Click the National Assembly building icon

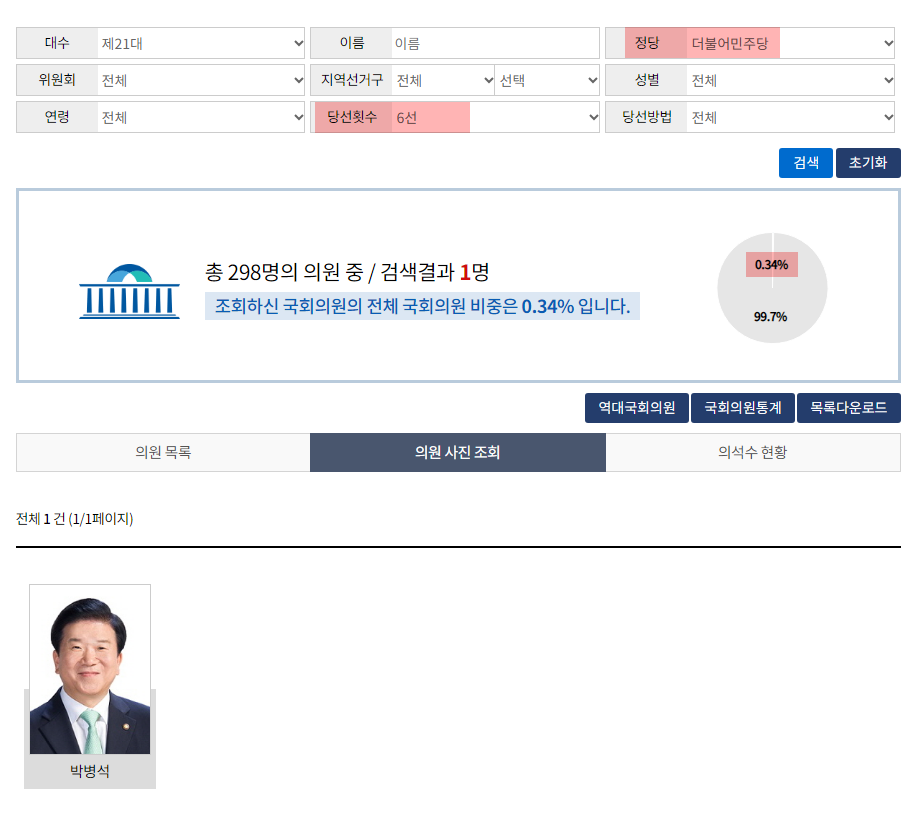pyautogui.click(x=129, y=291)
